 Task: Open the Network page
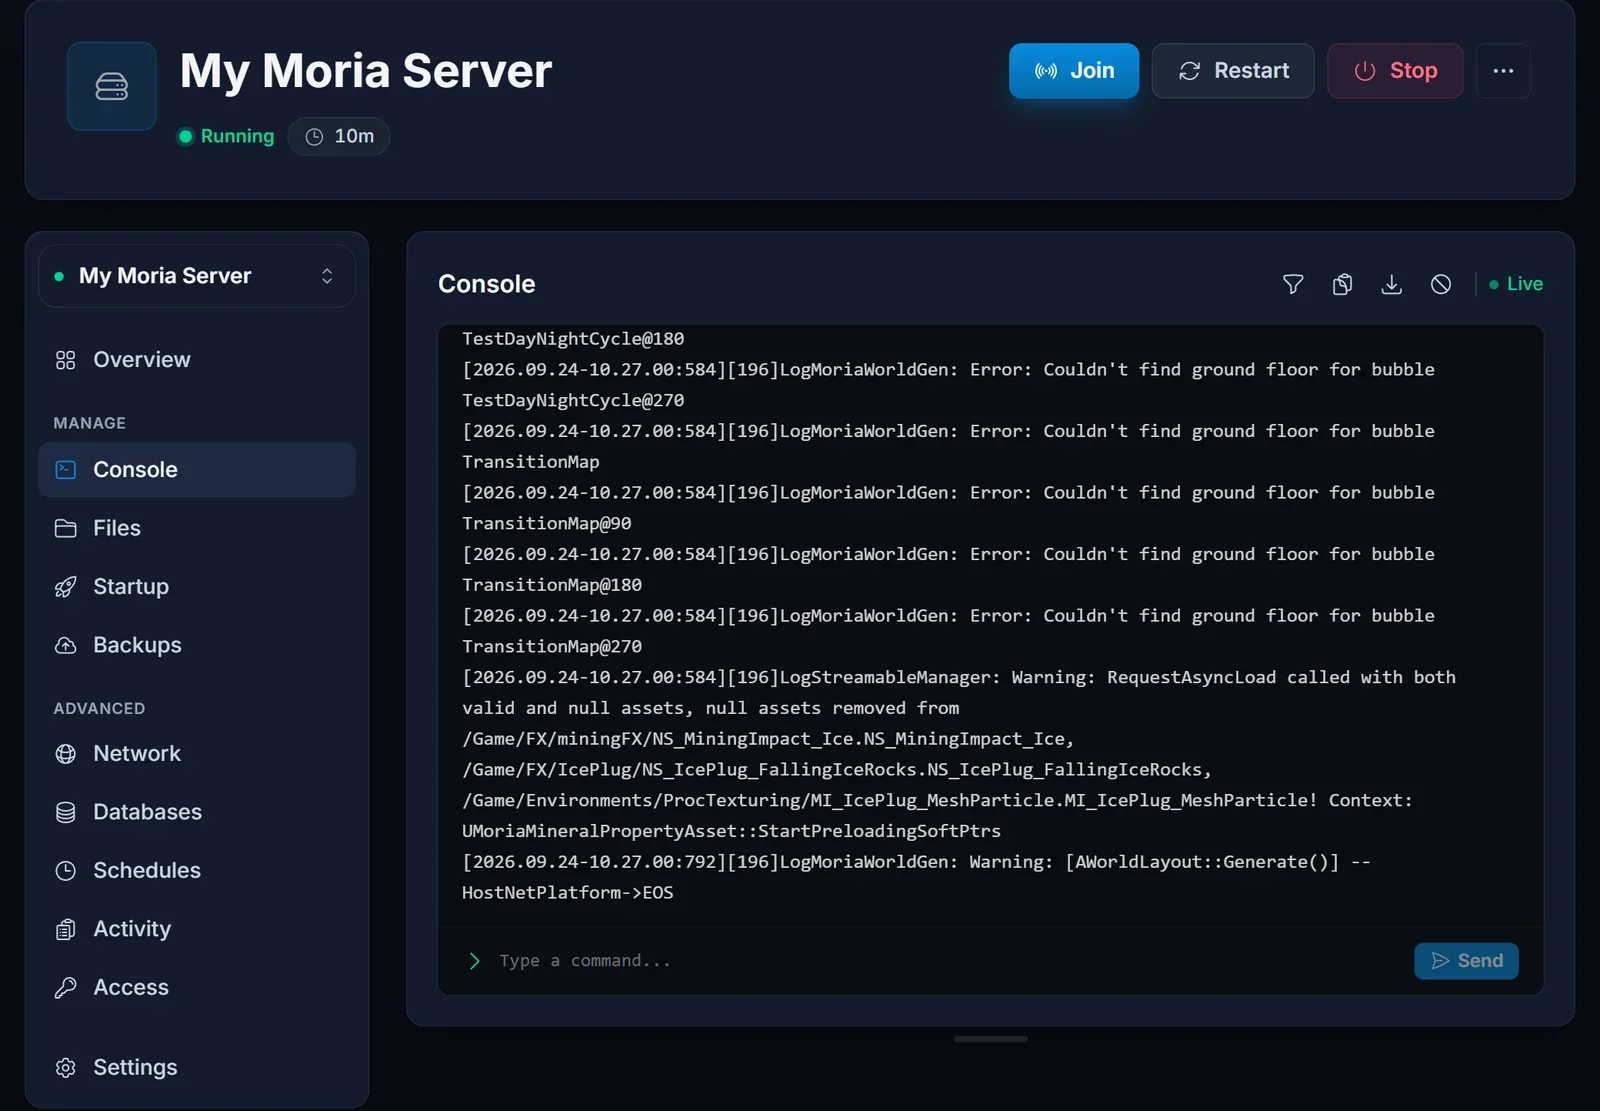point(197,754)
